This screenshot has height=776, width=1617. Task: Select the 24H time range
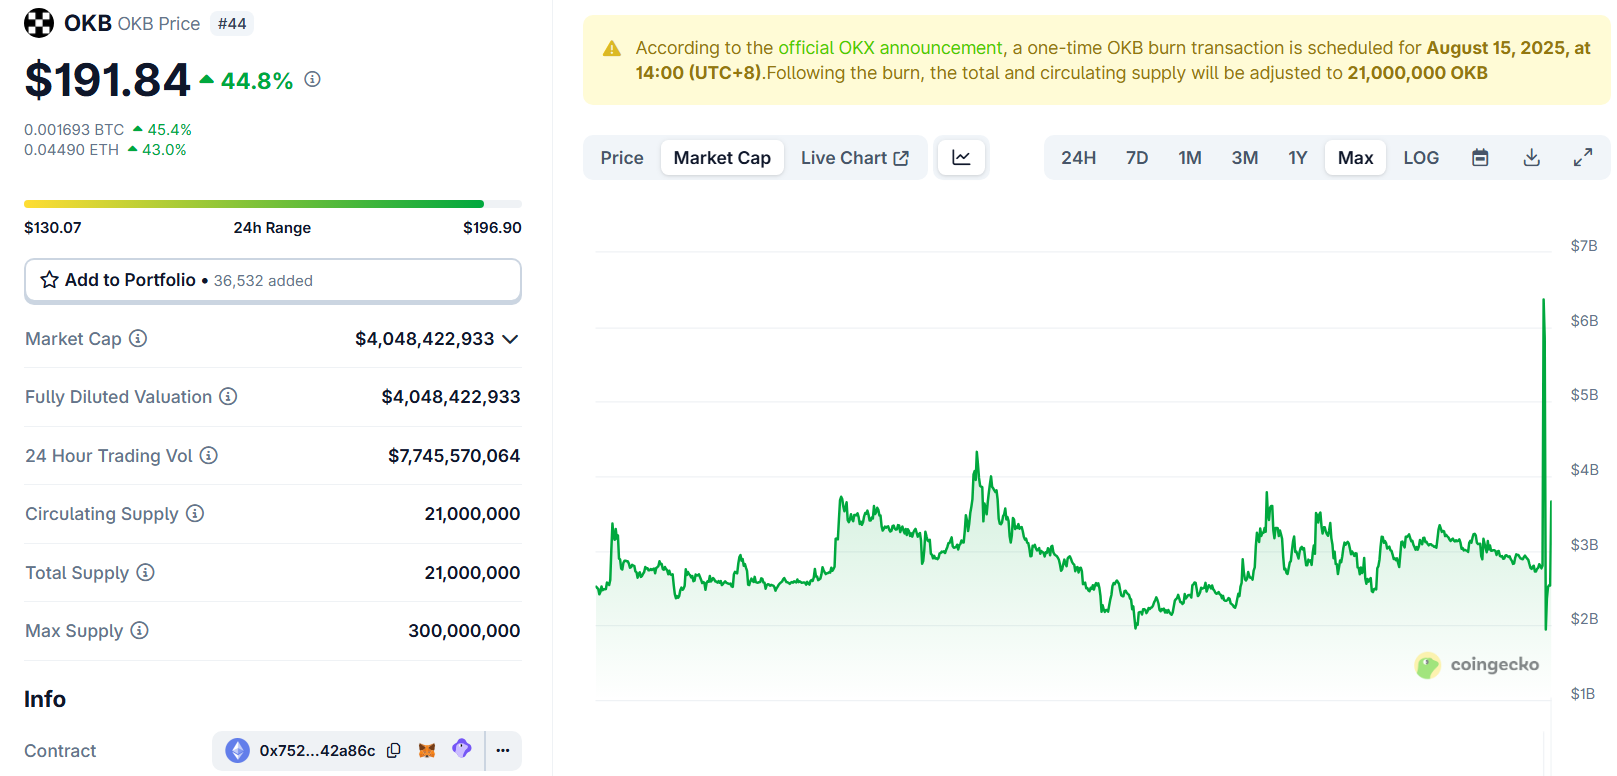1078,158
